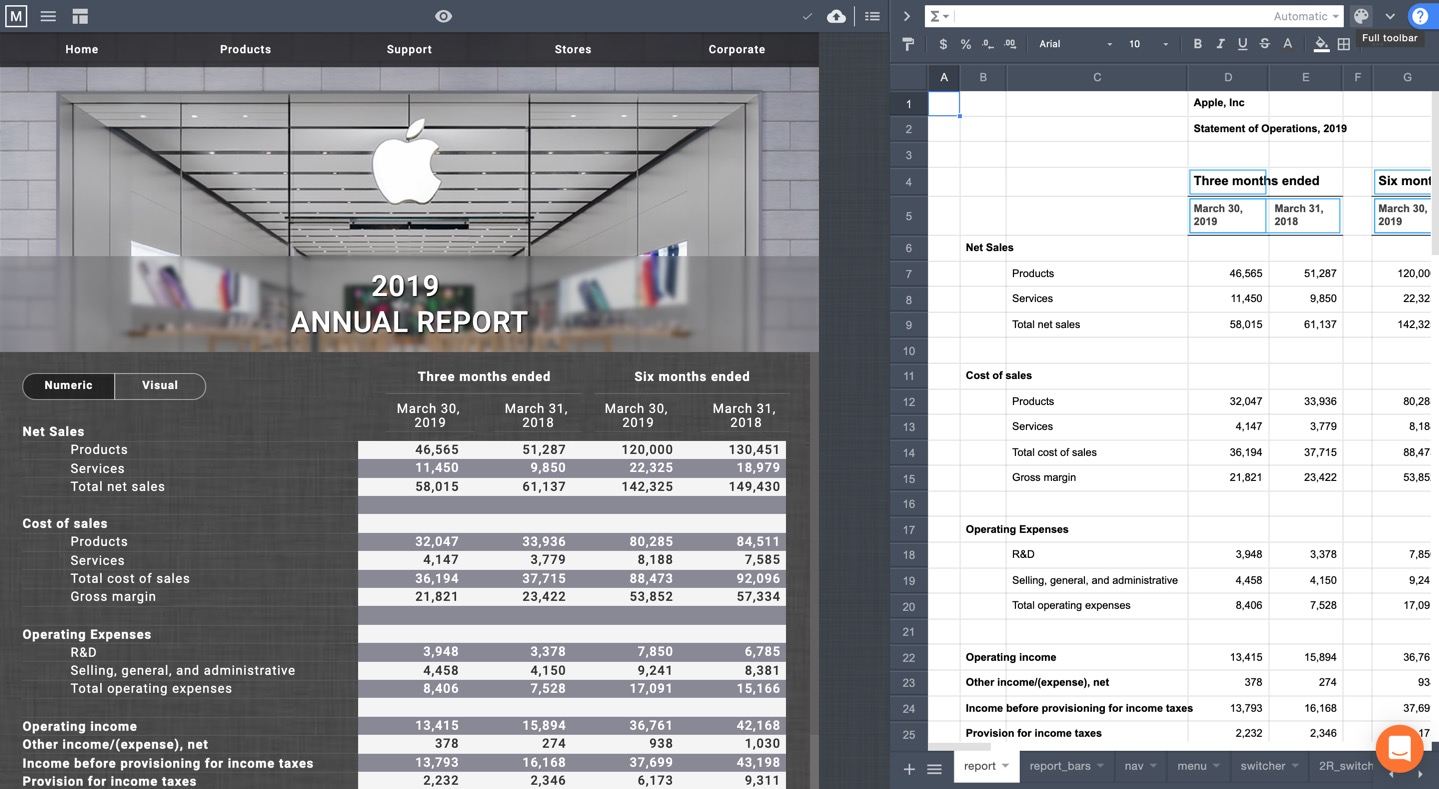
Task: Open the Arial font dropdown
Action: point(1075,44)
